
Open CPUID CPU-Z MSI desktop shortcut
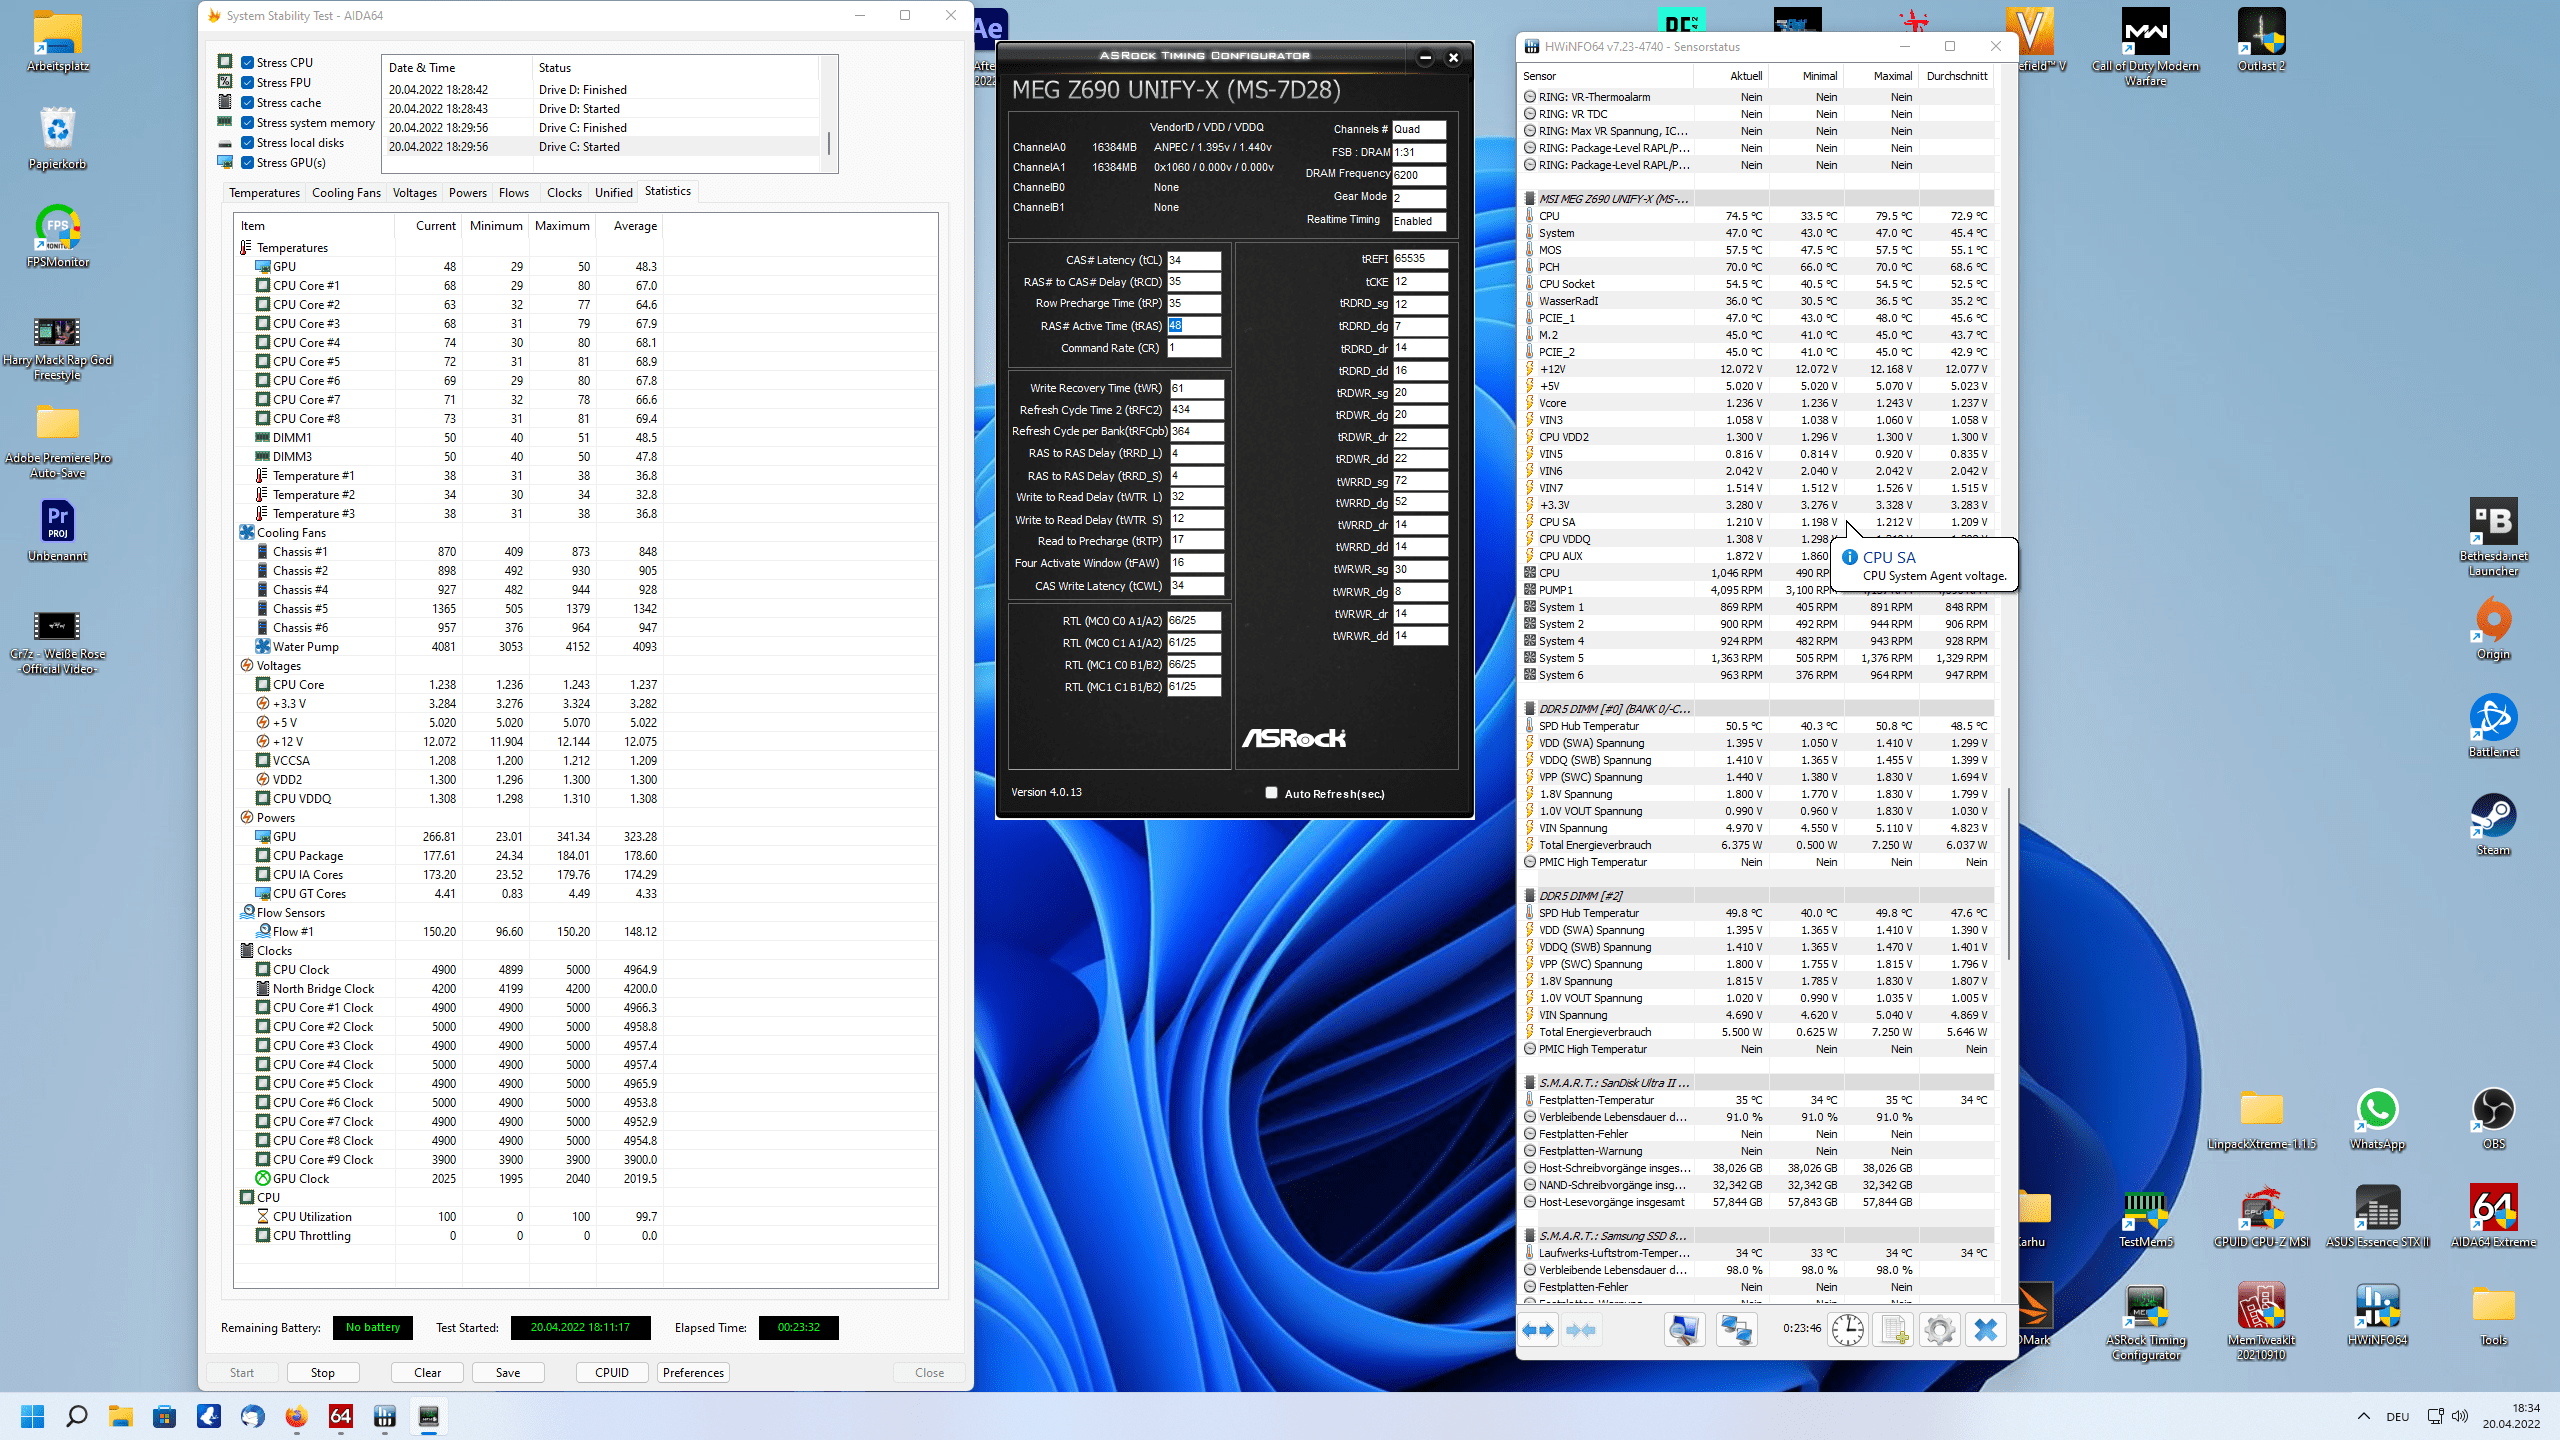[2261, 1215]
